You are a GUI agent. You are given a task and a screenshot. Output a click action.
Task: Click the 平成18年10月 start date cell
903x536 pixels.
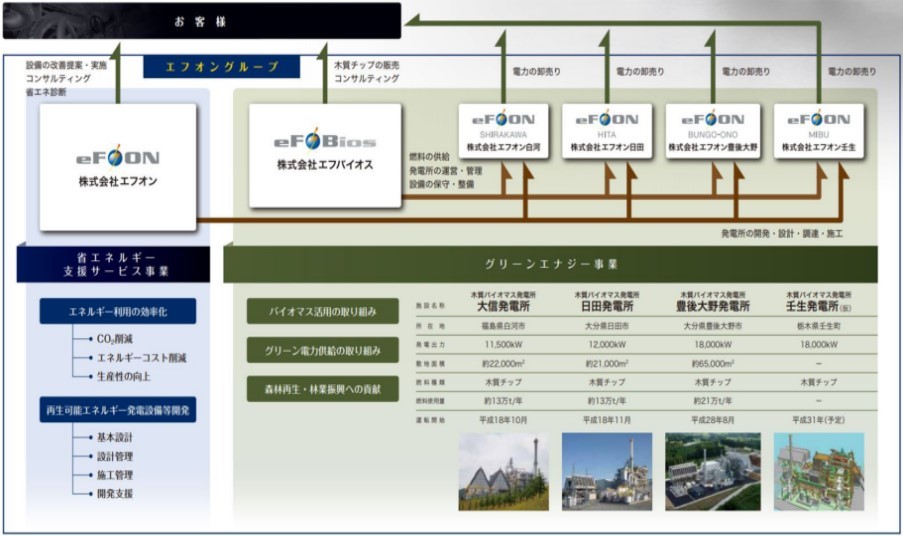coord(503,420)
